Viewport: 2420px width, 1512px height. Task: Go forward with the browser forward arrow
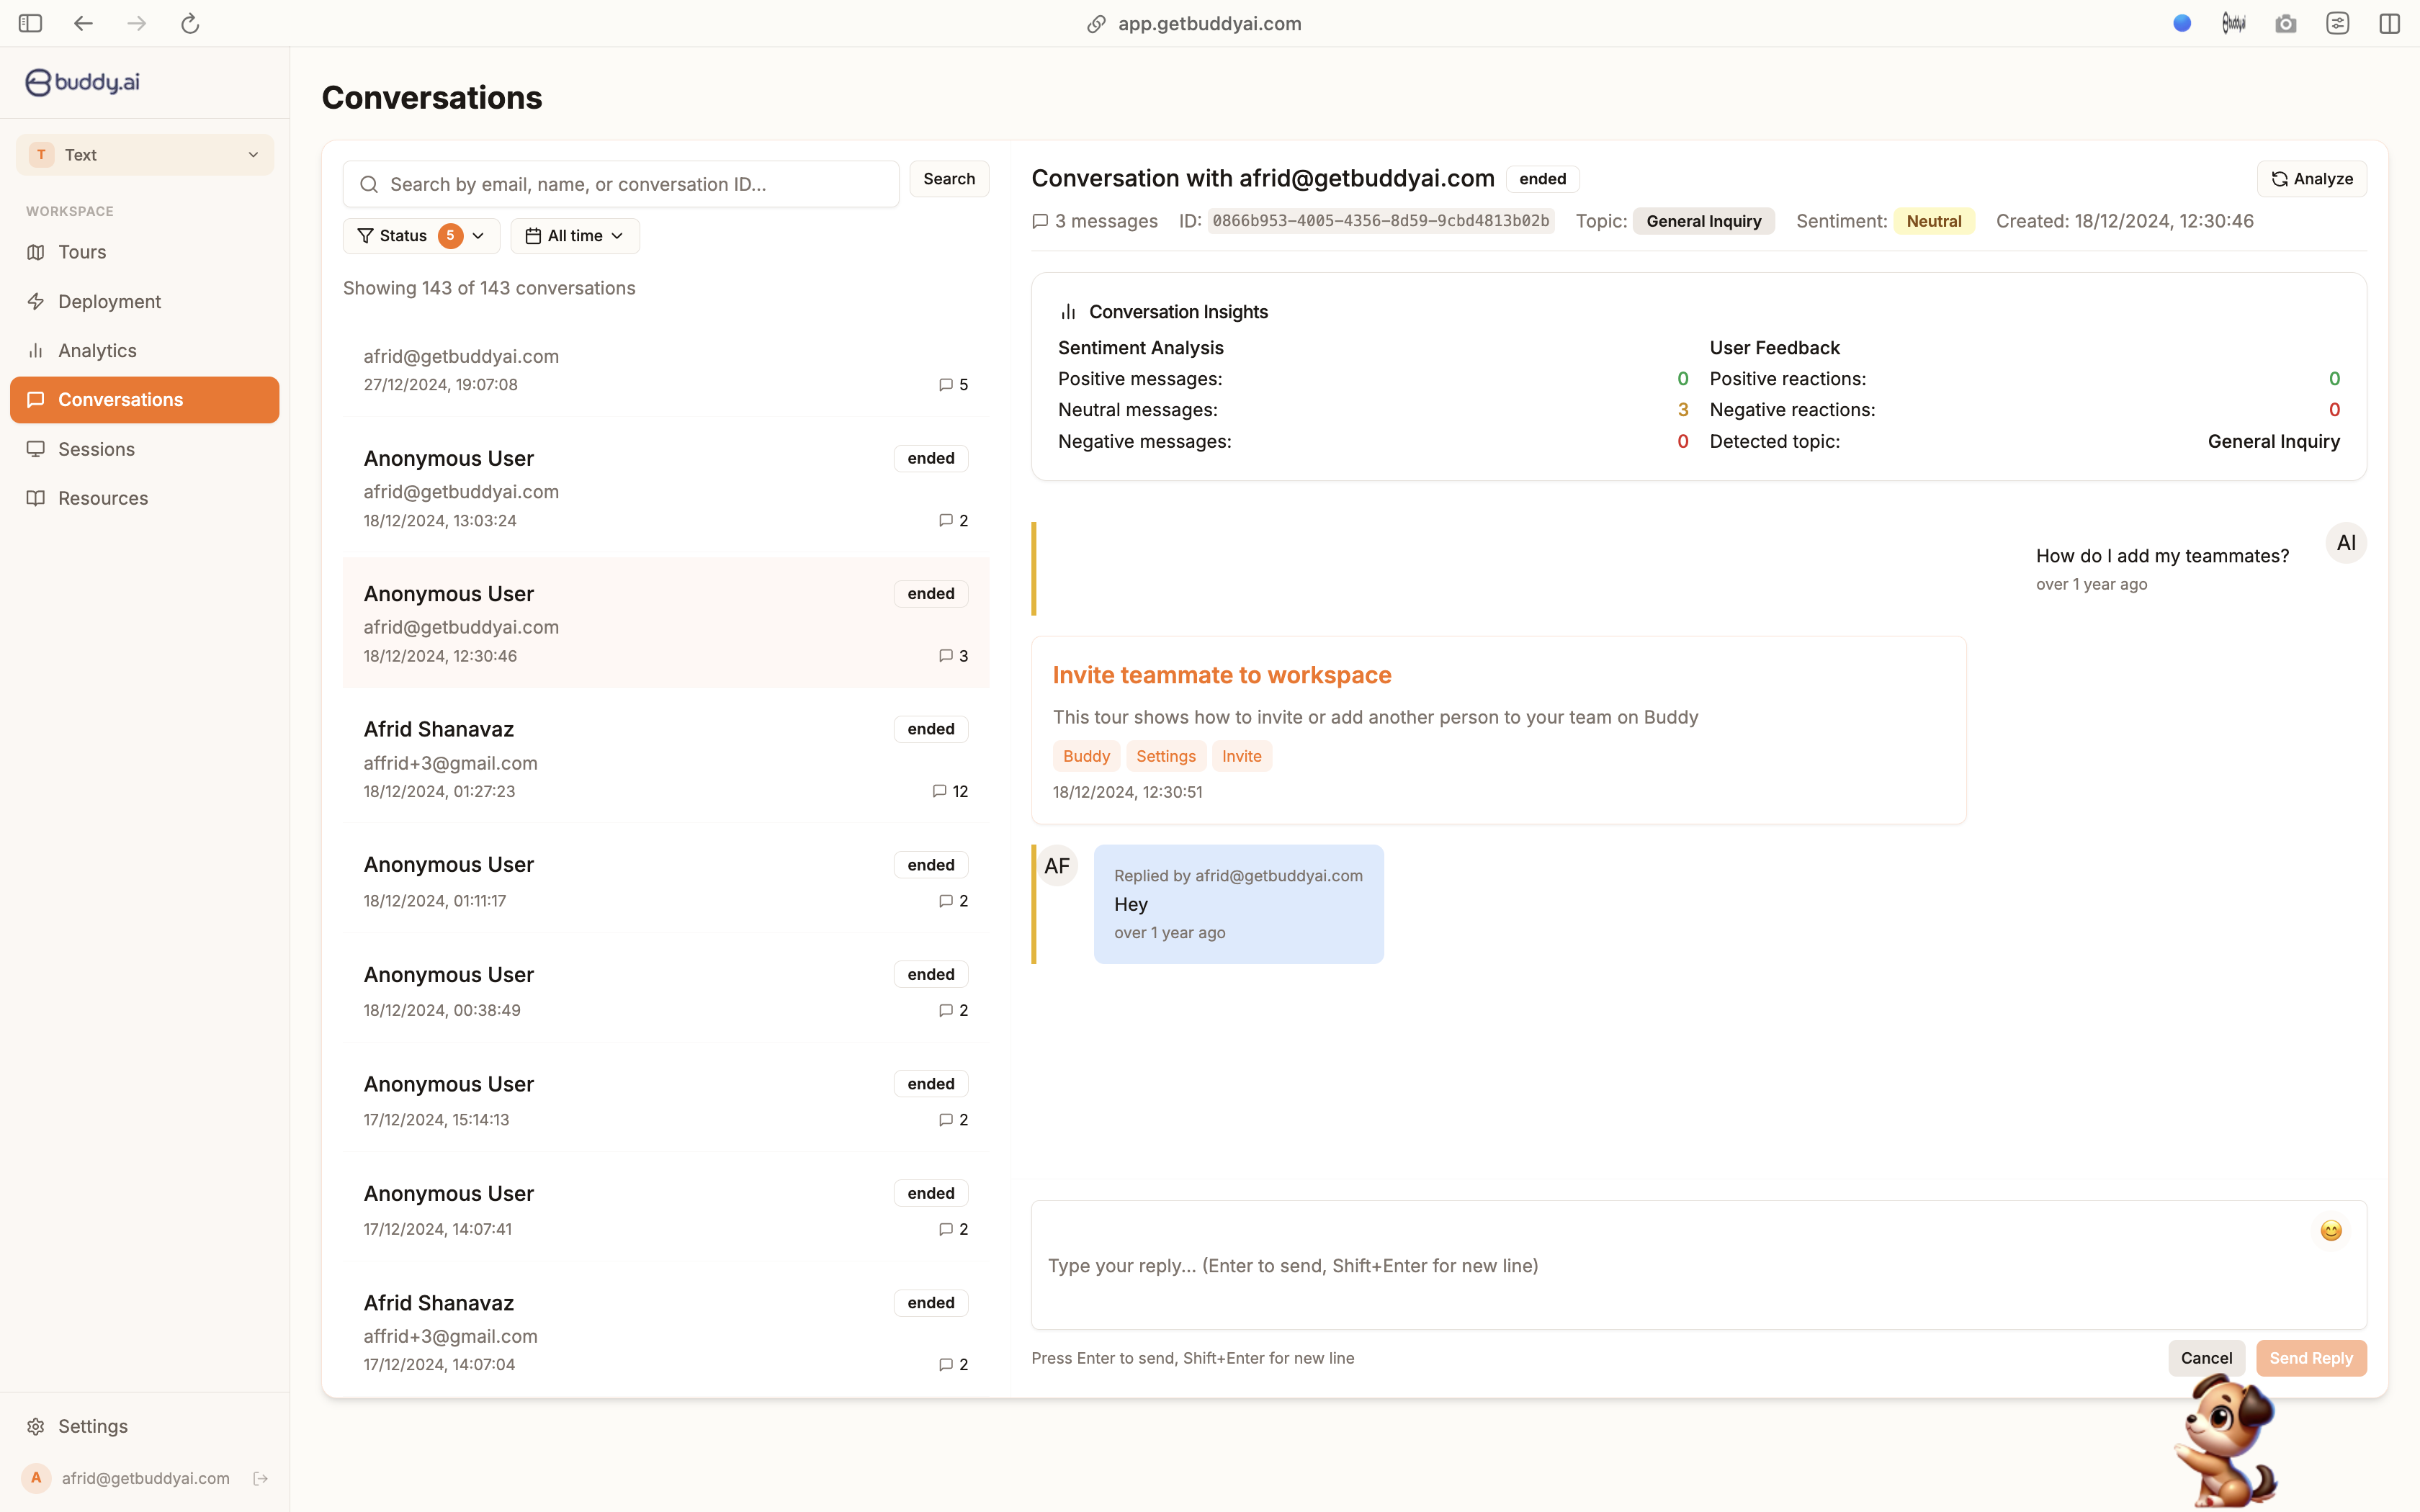(137, 23)
